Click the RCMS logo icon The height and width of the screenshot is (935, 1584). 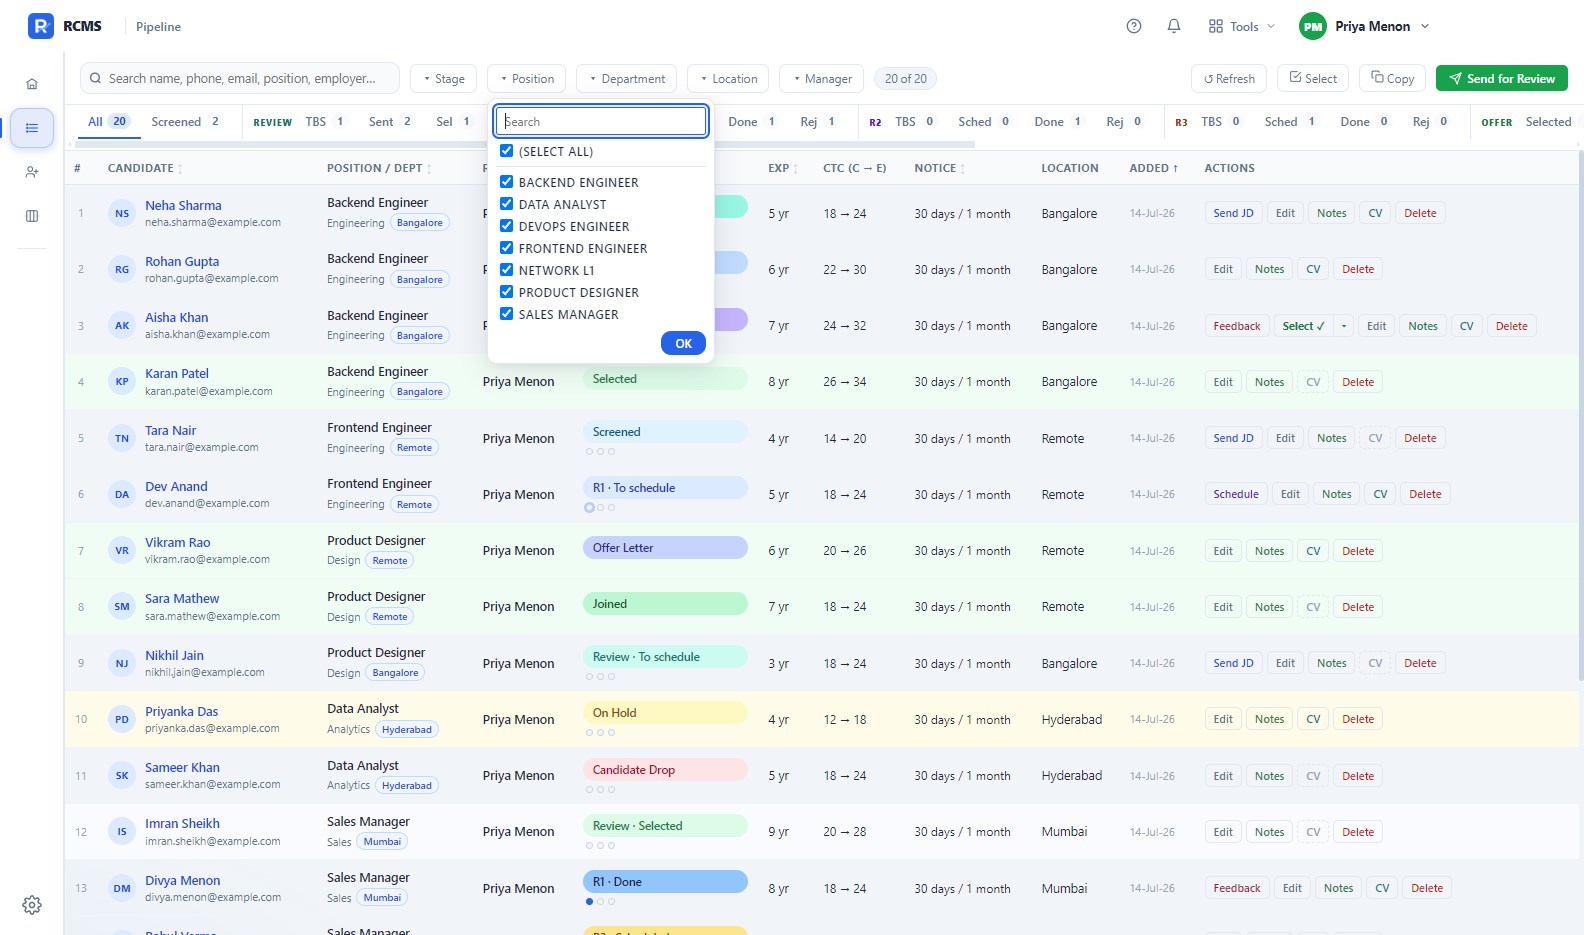[x=41, y=26]
